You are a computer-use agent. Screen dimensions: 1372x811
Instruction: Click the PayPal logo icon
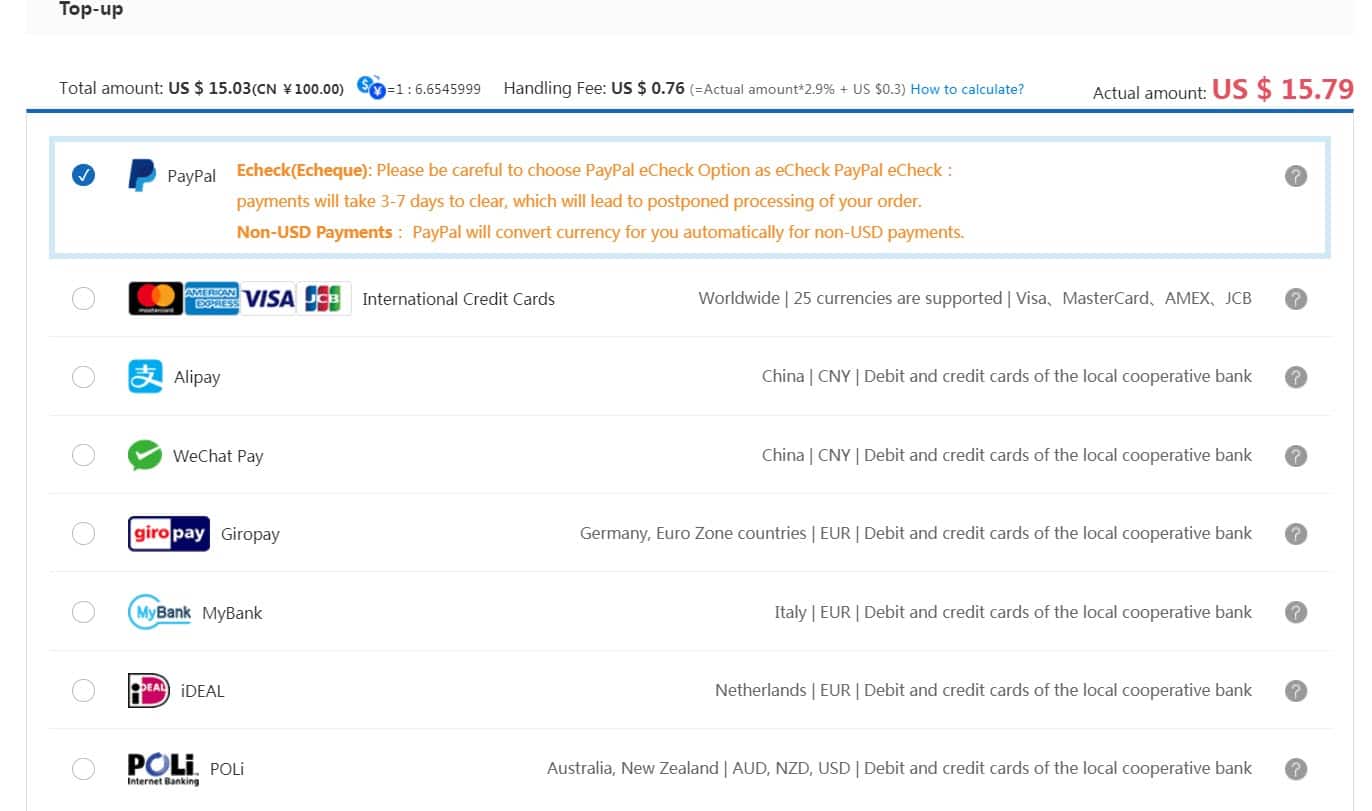point(142,175)
